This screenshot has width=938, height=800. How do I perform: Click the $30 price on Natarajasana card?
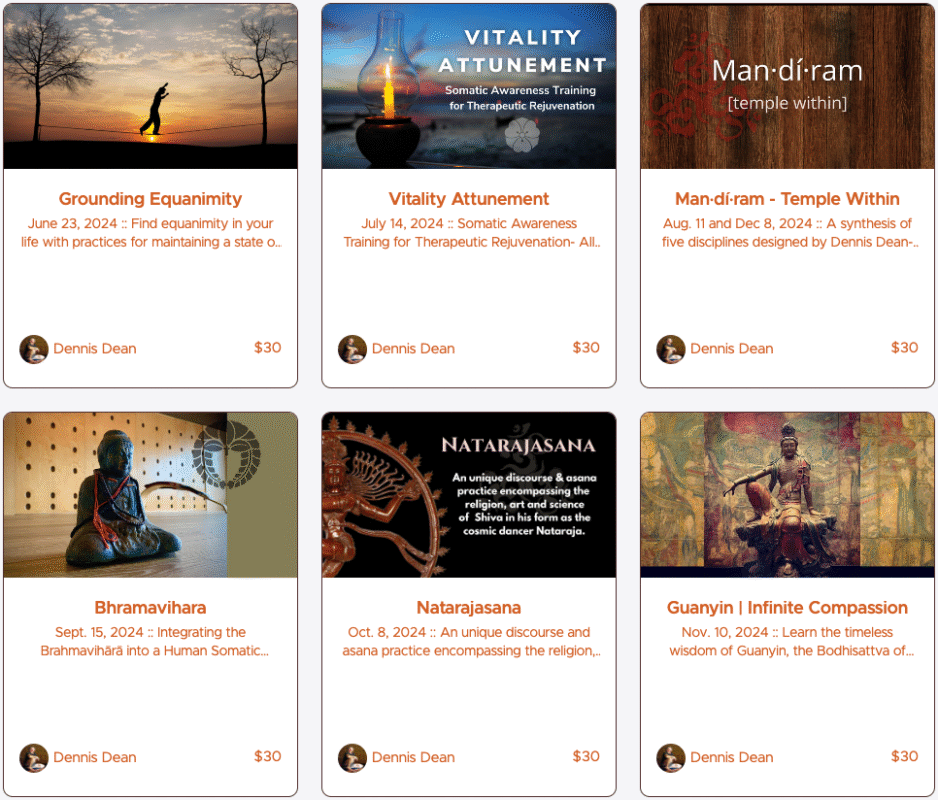coord(586,756)
